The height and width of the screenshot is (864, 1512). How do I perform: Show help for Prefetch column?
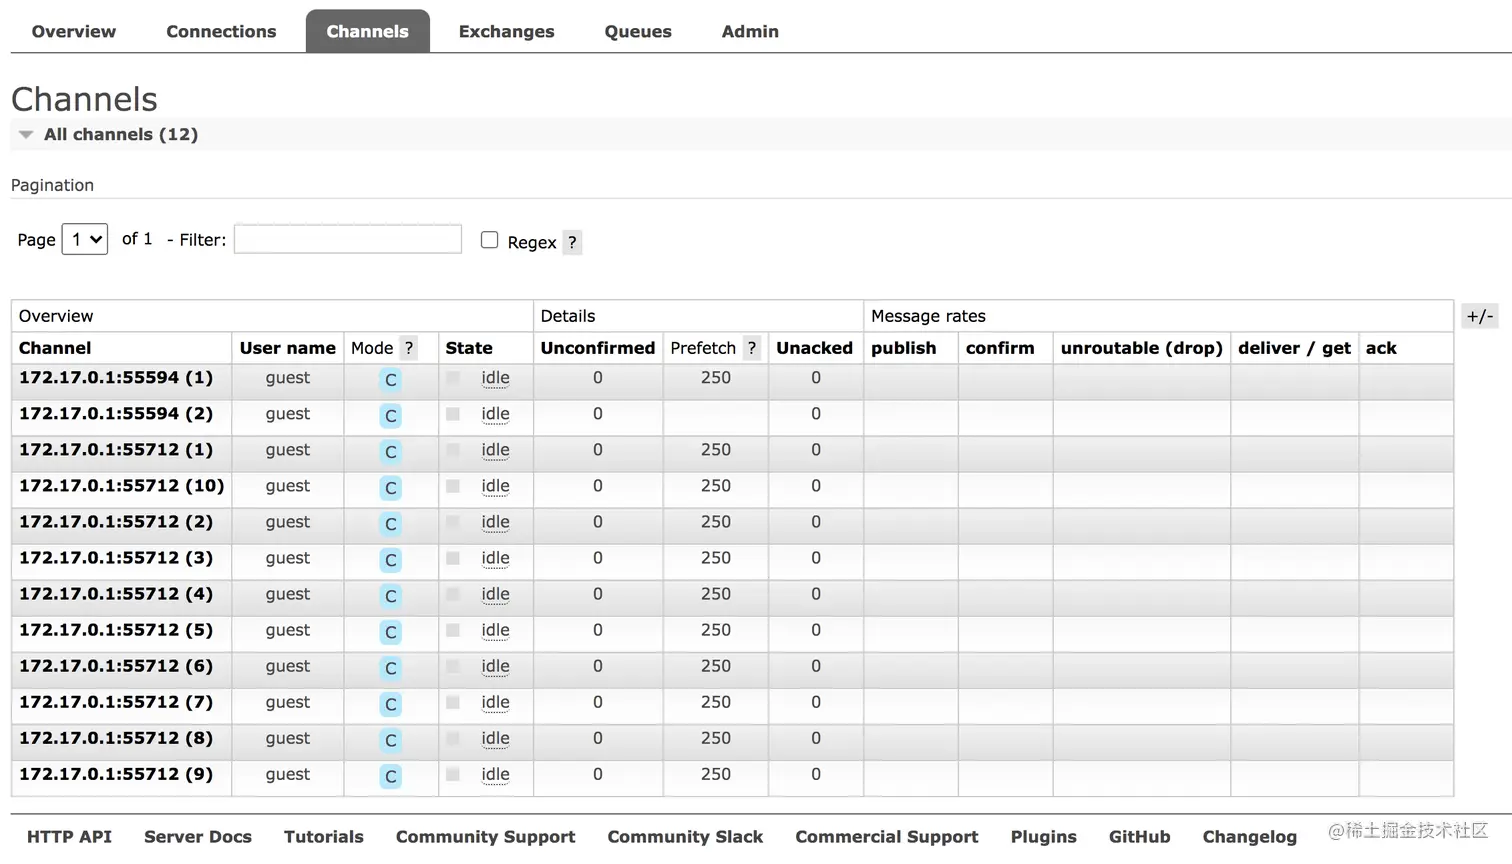coord(752,348)
